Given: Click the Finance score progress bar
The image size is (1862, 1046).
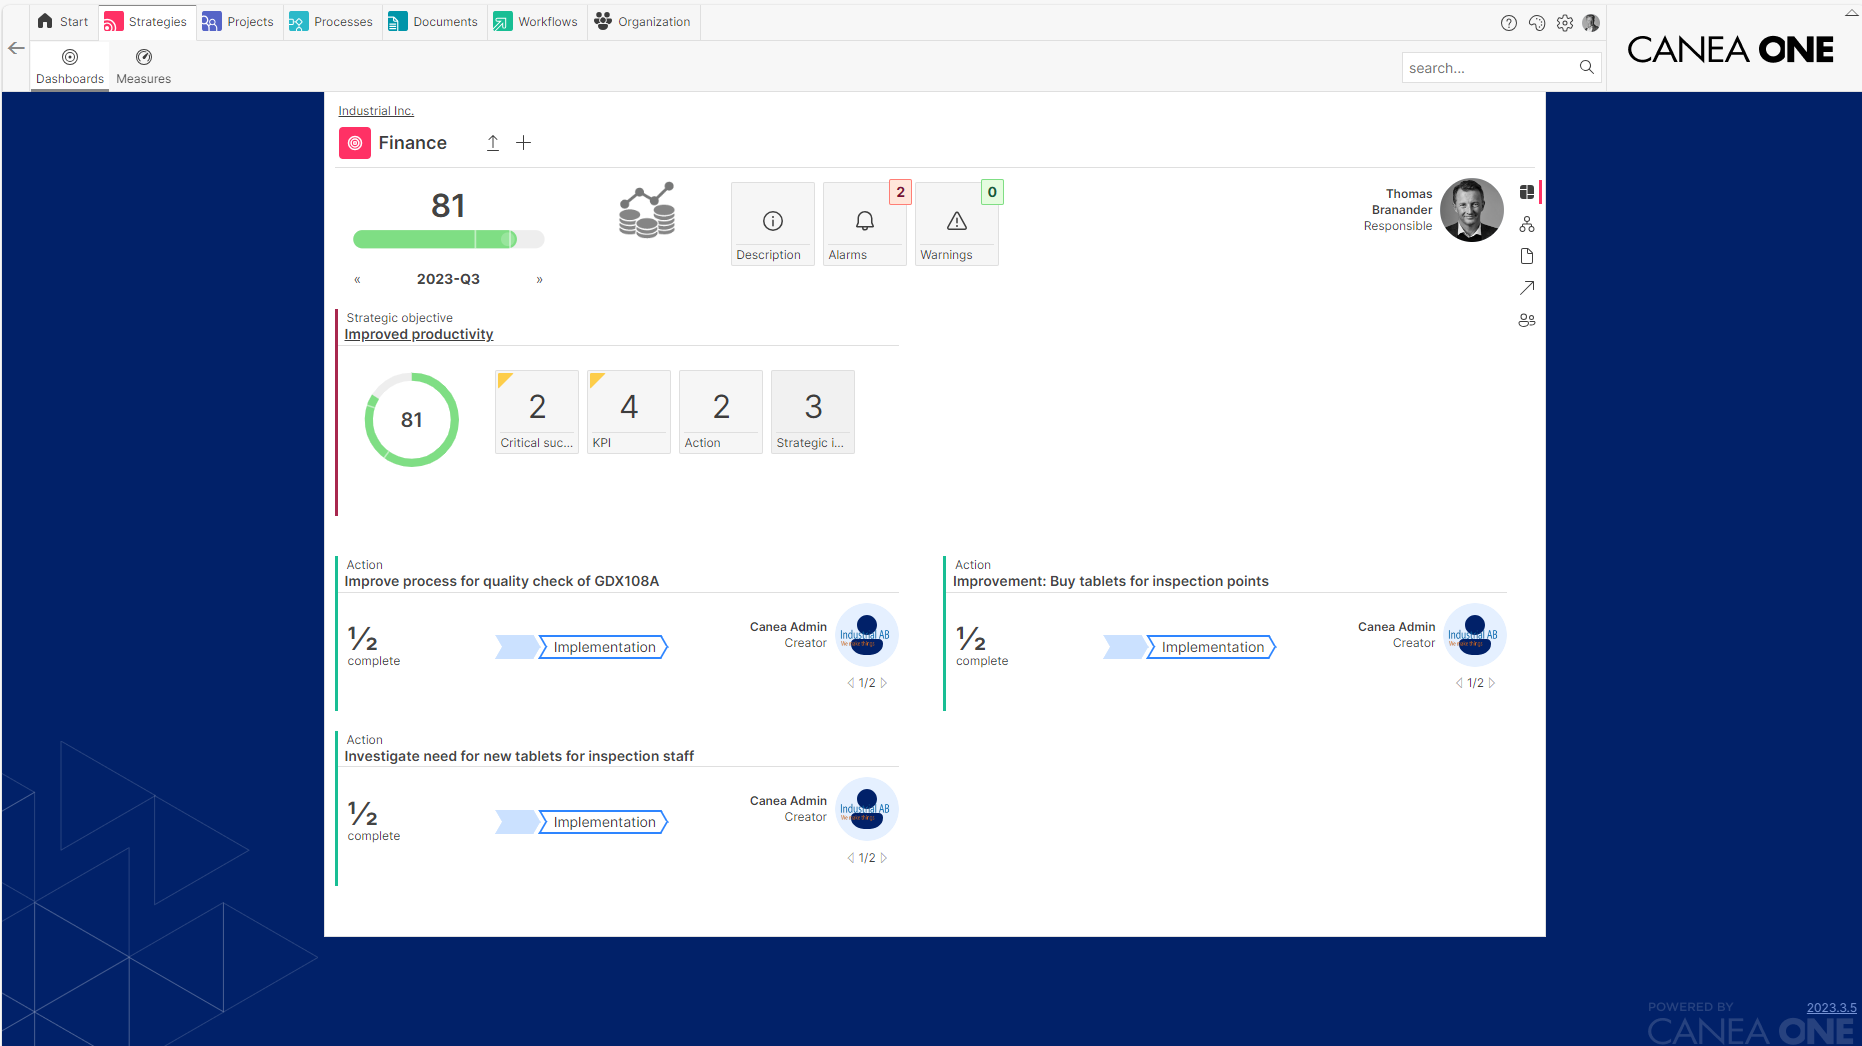Looking at the screenshot, I should [448, 239].
